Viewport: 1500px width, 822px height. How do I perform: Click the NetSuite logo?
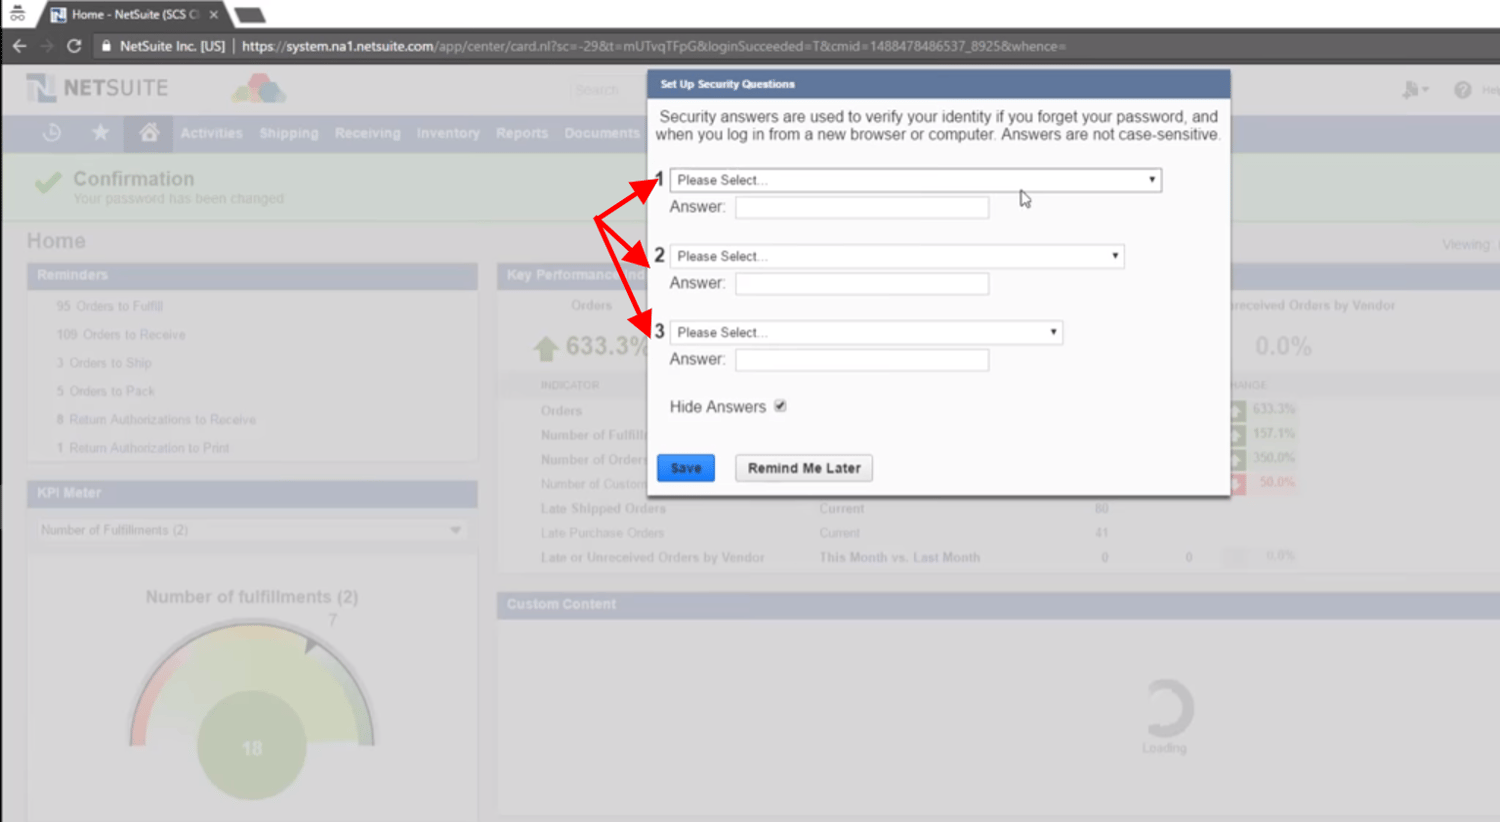click(97, 88)
